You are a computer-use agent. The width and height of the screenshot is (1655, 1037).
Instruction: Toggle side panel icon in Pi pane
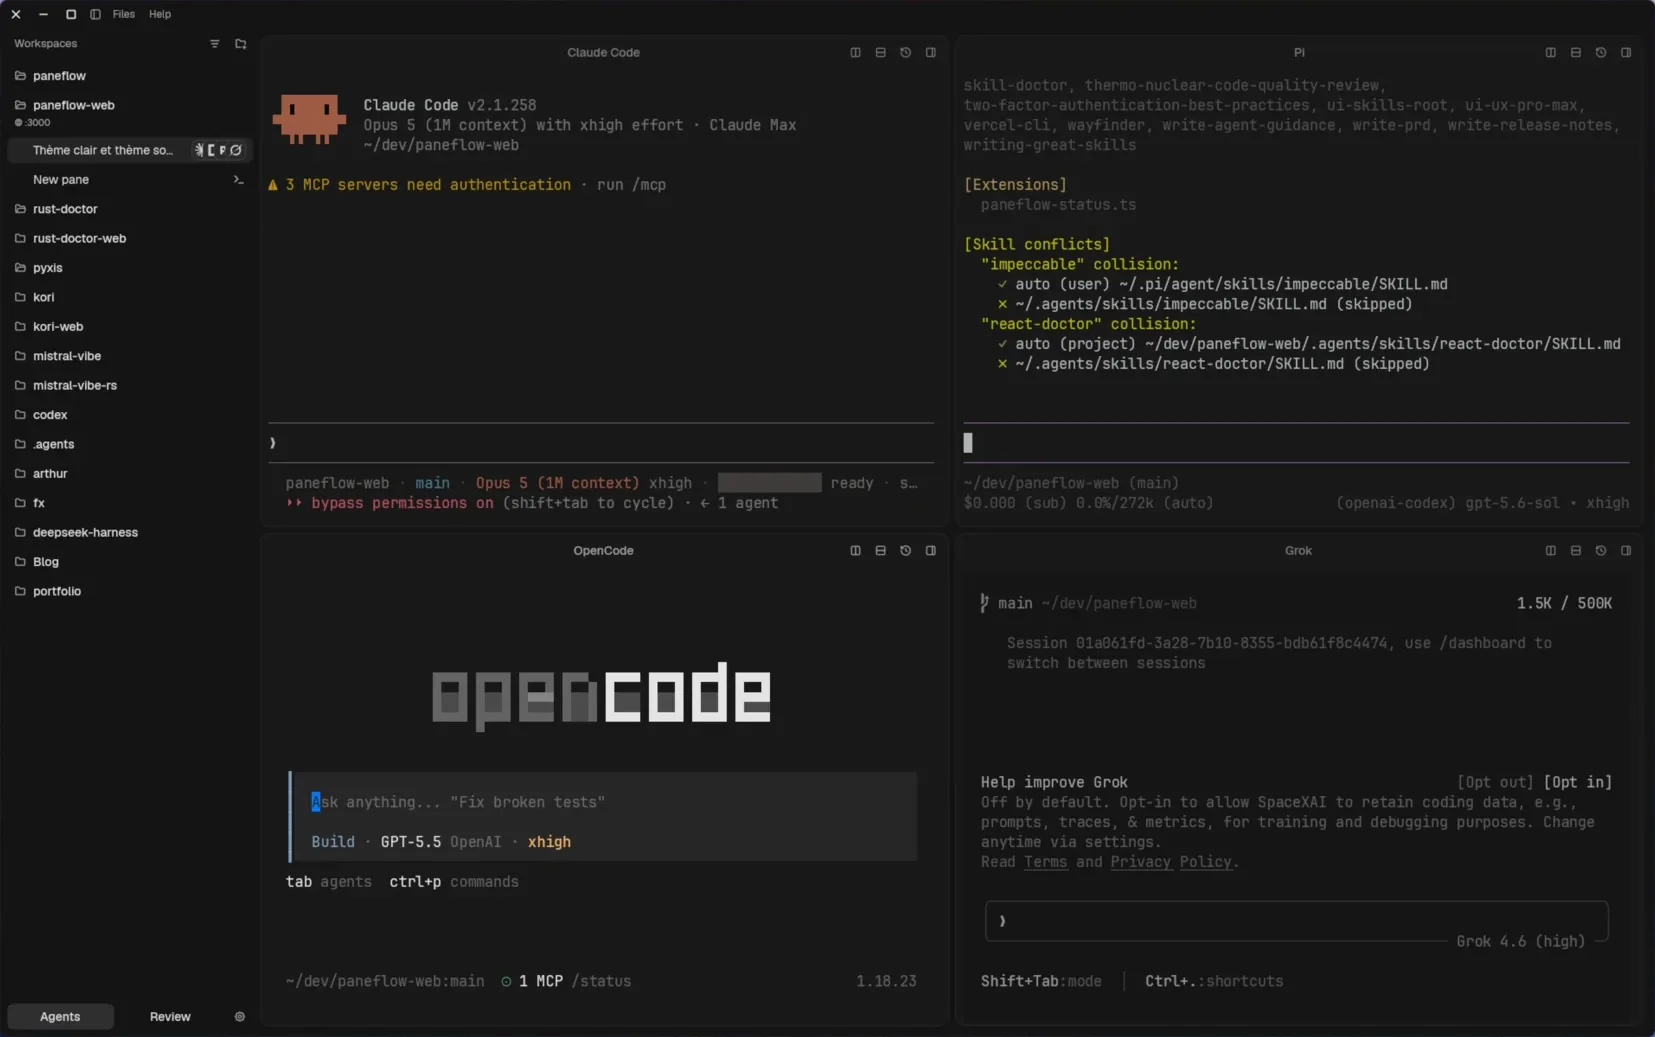1625,53
